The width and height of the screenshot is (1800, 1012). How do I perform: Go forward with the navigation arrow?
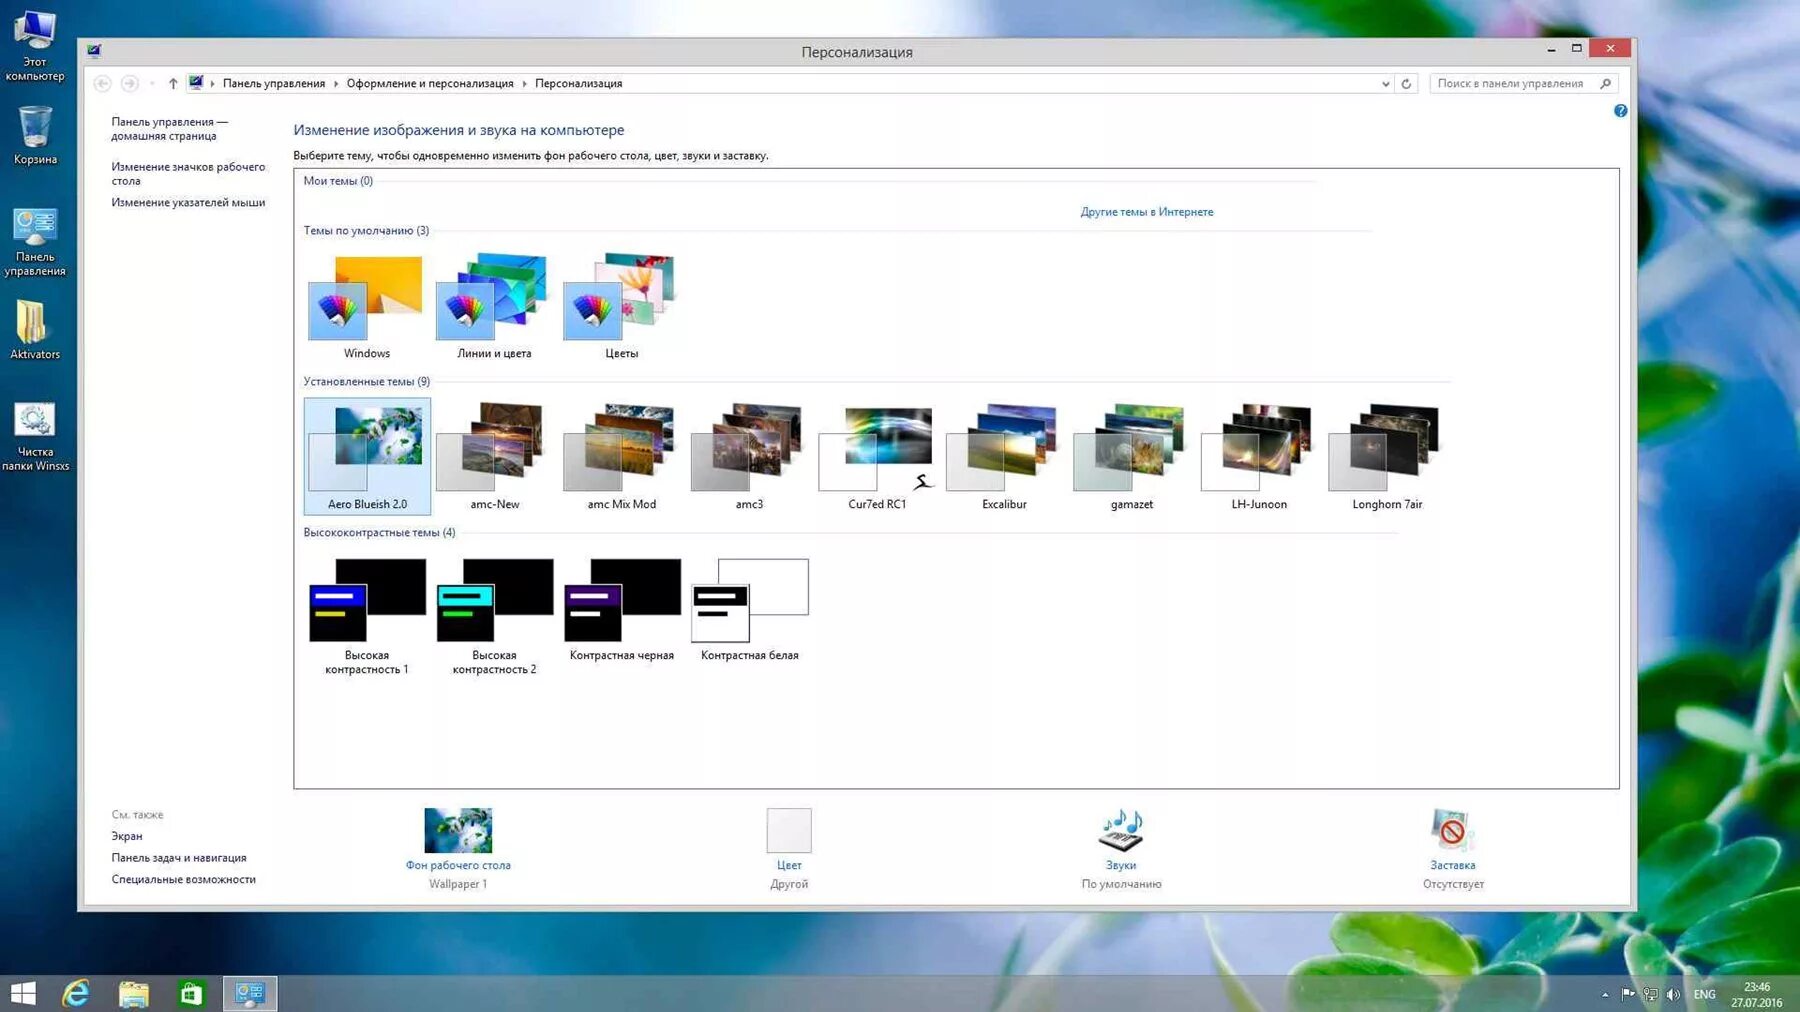point(130,84)
